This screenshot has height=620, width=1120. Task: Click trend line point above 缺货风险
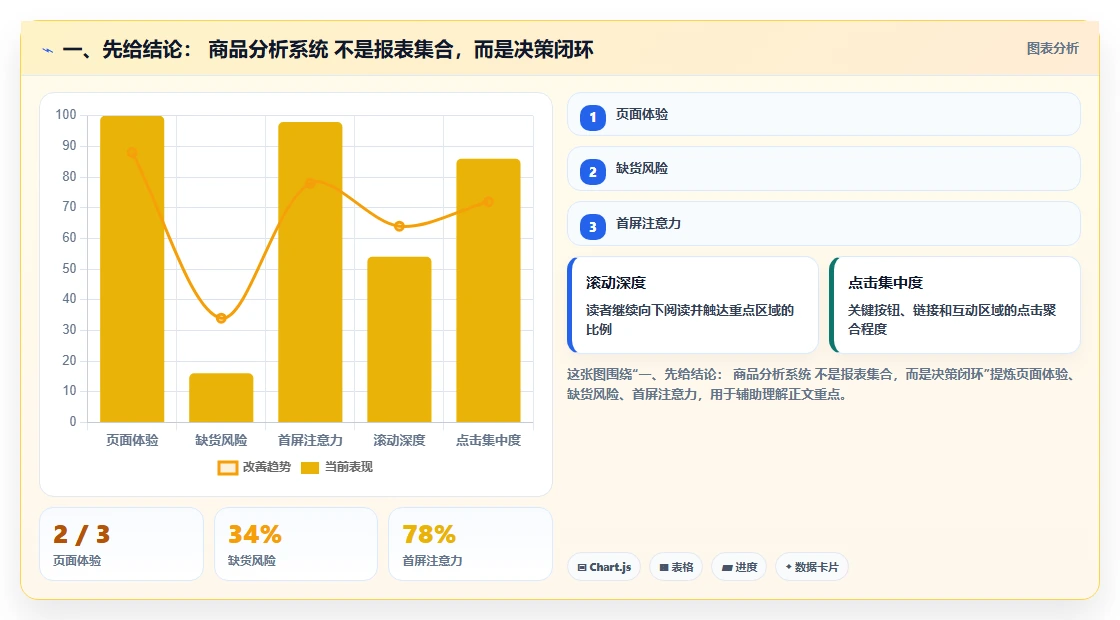pos(221,318)
